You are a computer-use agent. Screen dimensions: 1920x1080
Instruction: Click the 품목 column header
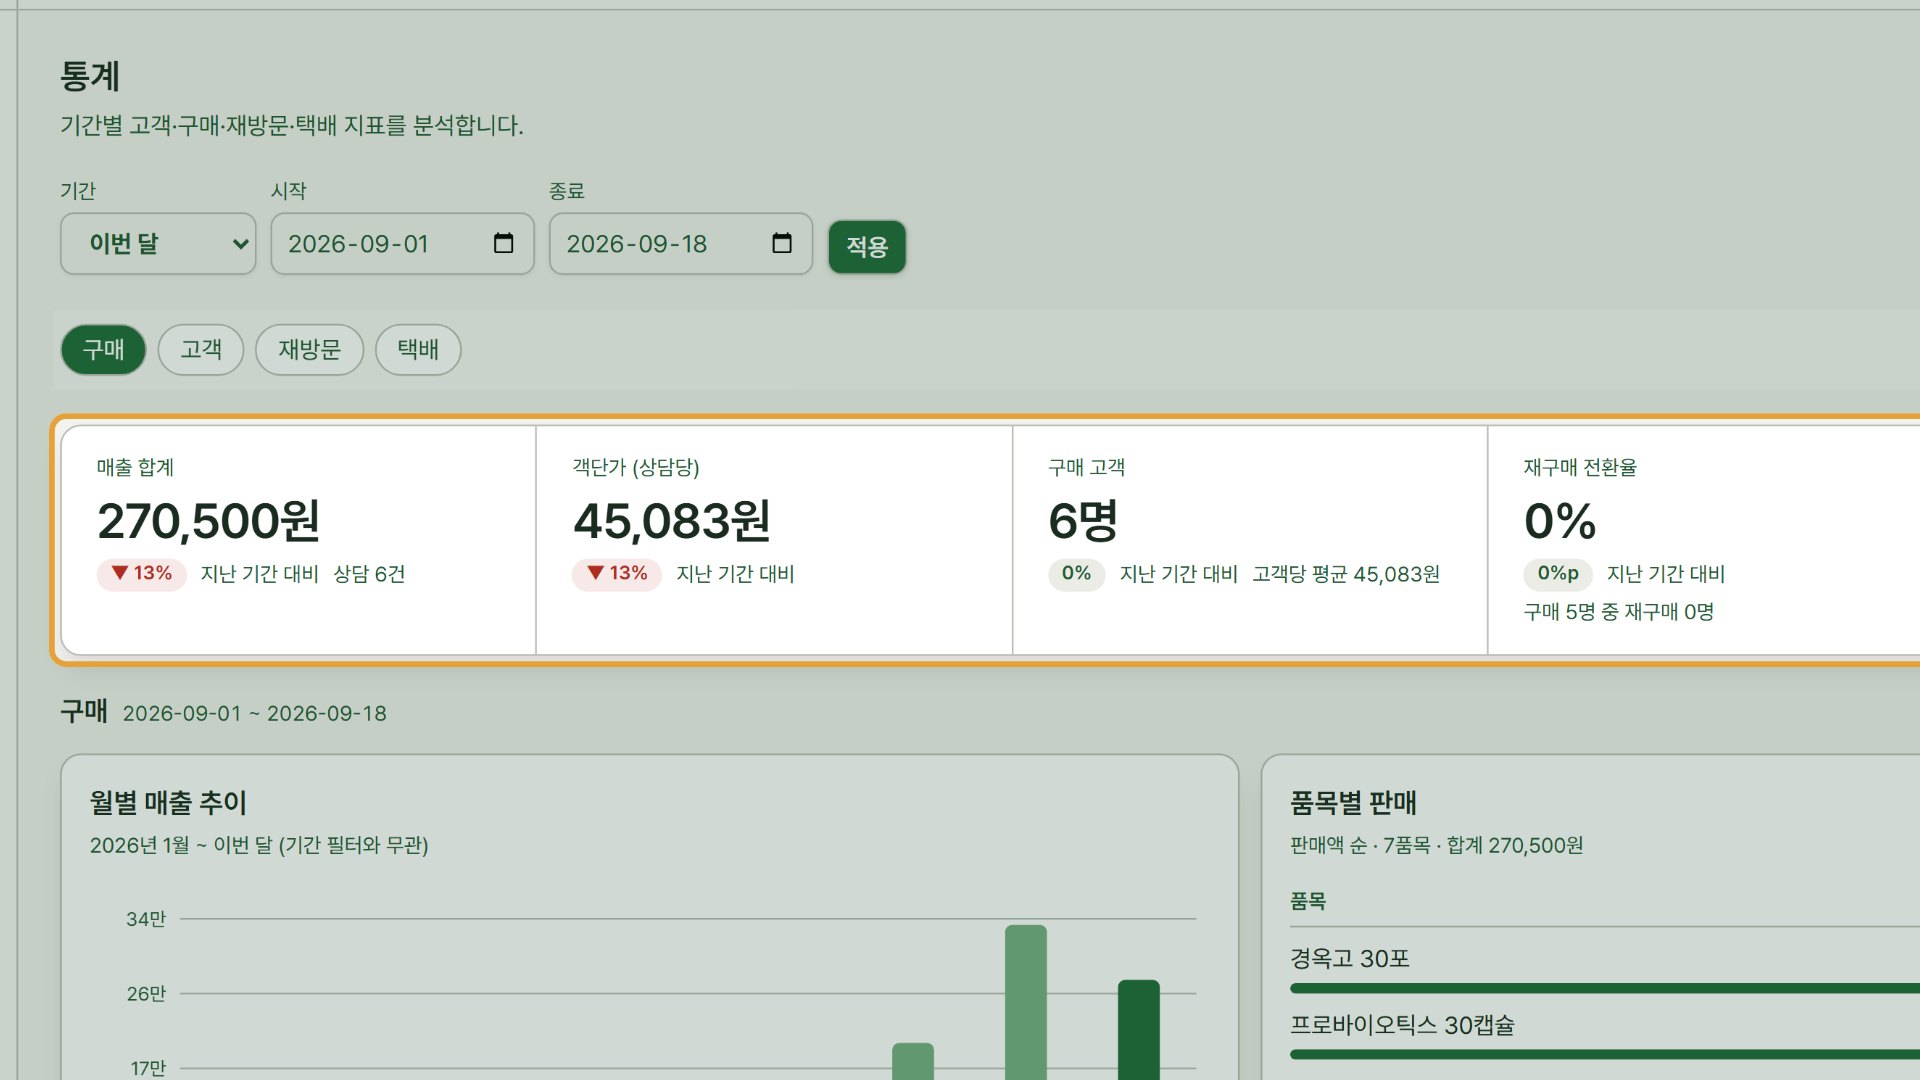tap(1308, 901)
